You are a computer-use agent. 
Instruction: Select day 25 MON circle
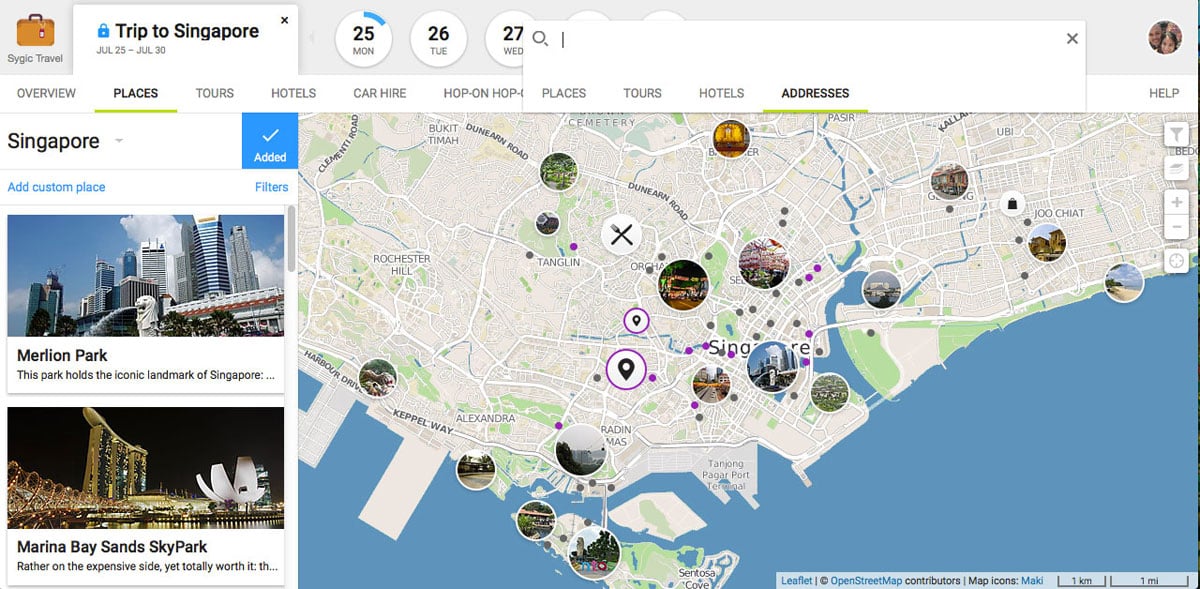click(363, 39)
